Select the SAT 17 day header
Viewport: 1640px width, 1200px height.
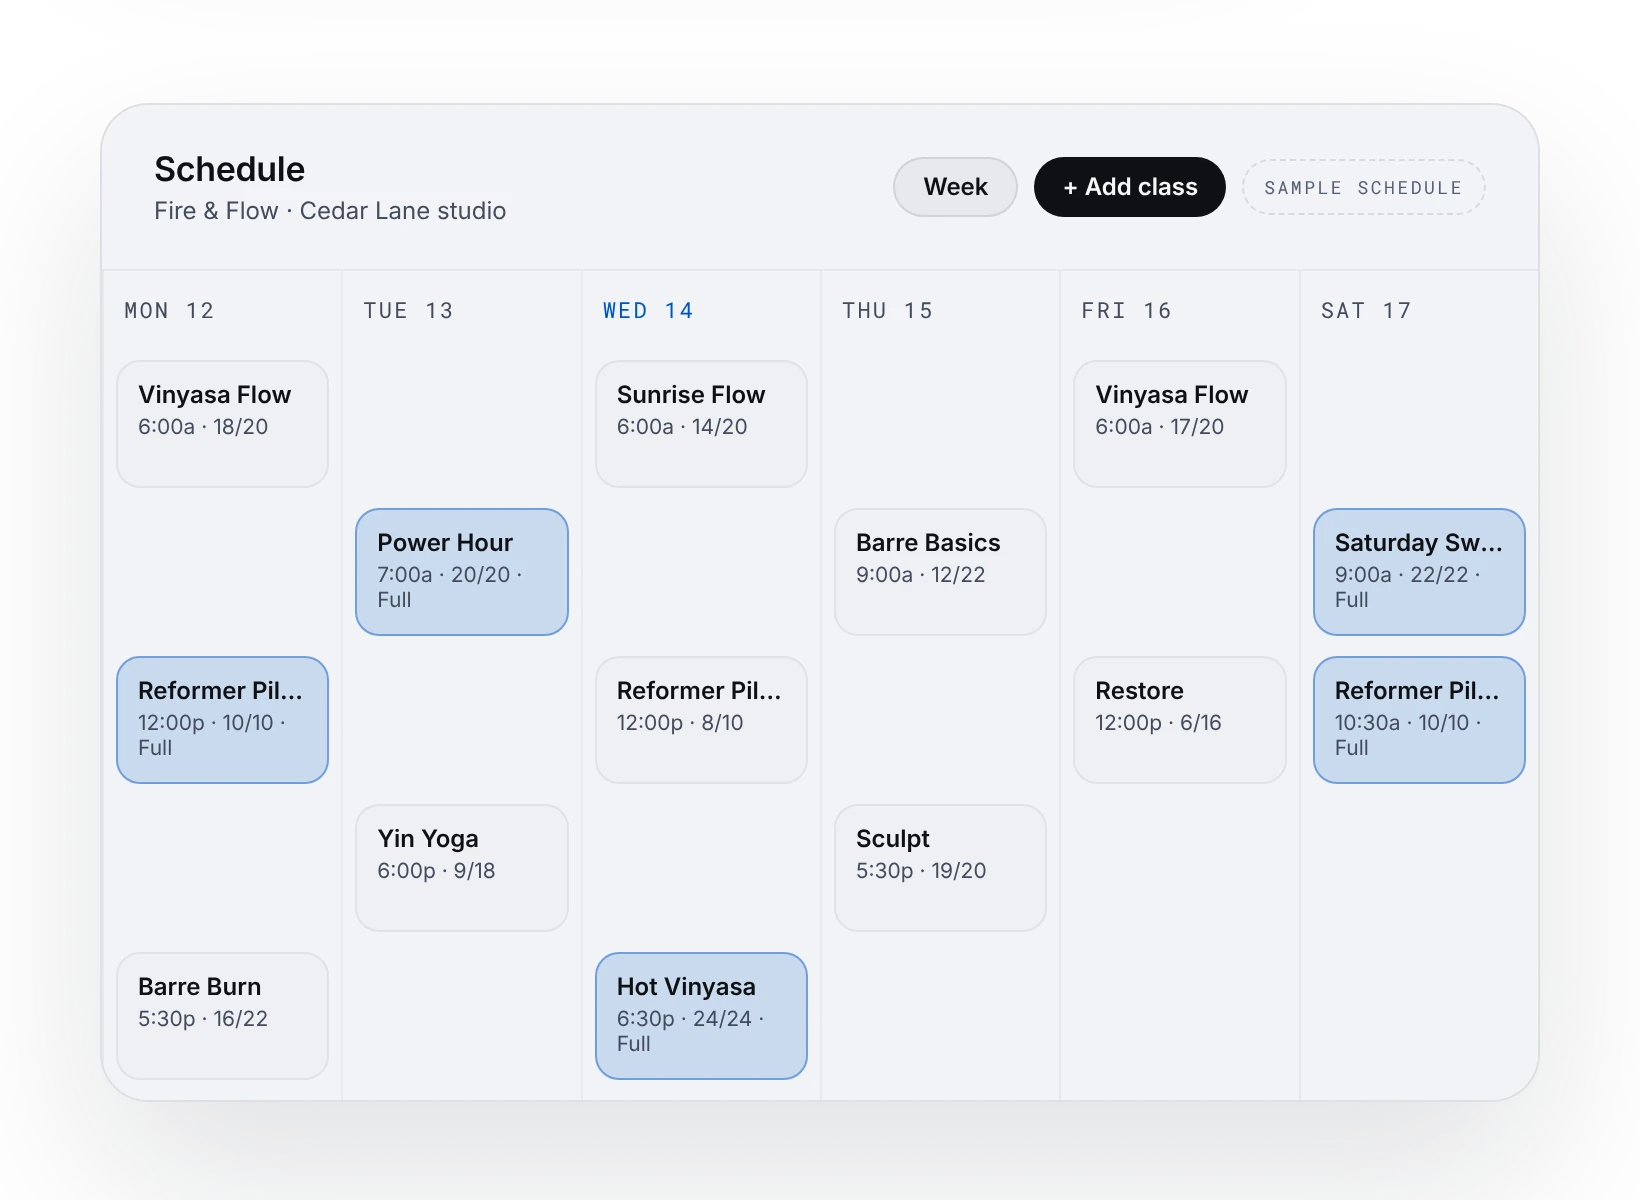click(x=1366, y=311)
